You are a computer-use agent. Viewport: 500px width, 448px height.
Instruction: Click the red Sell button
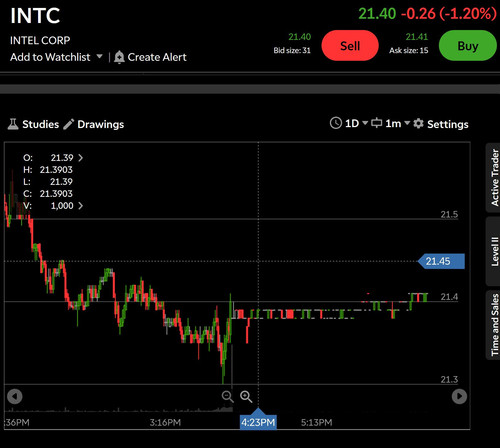350,46
